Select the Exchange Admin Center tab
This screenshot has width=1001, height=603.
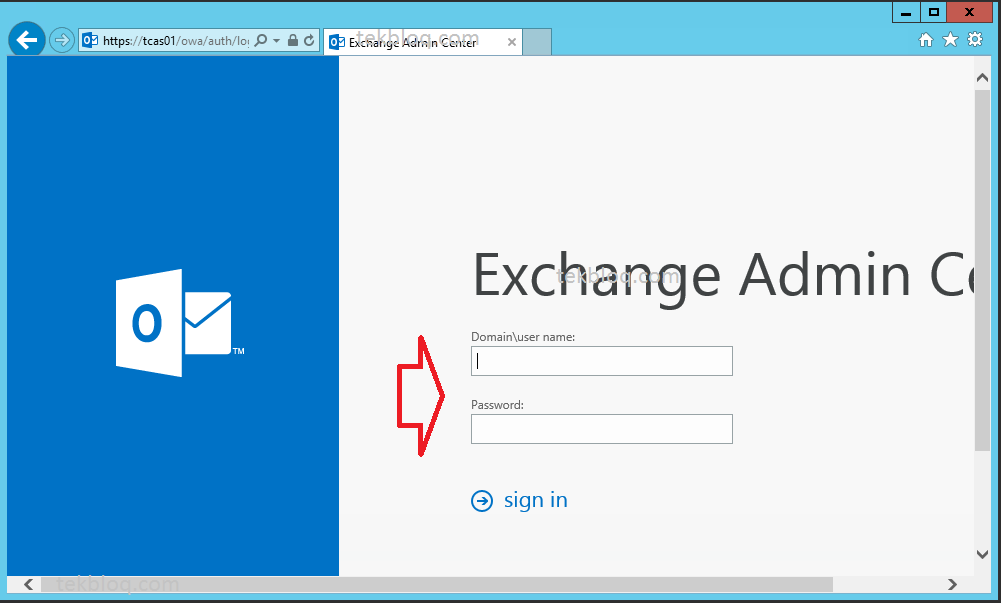point(423,42)
